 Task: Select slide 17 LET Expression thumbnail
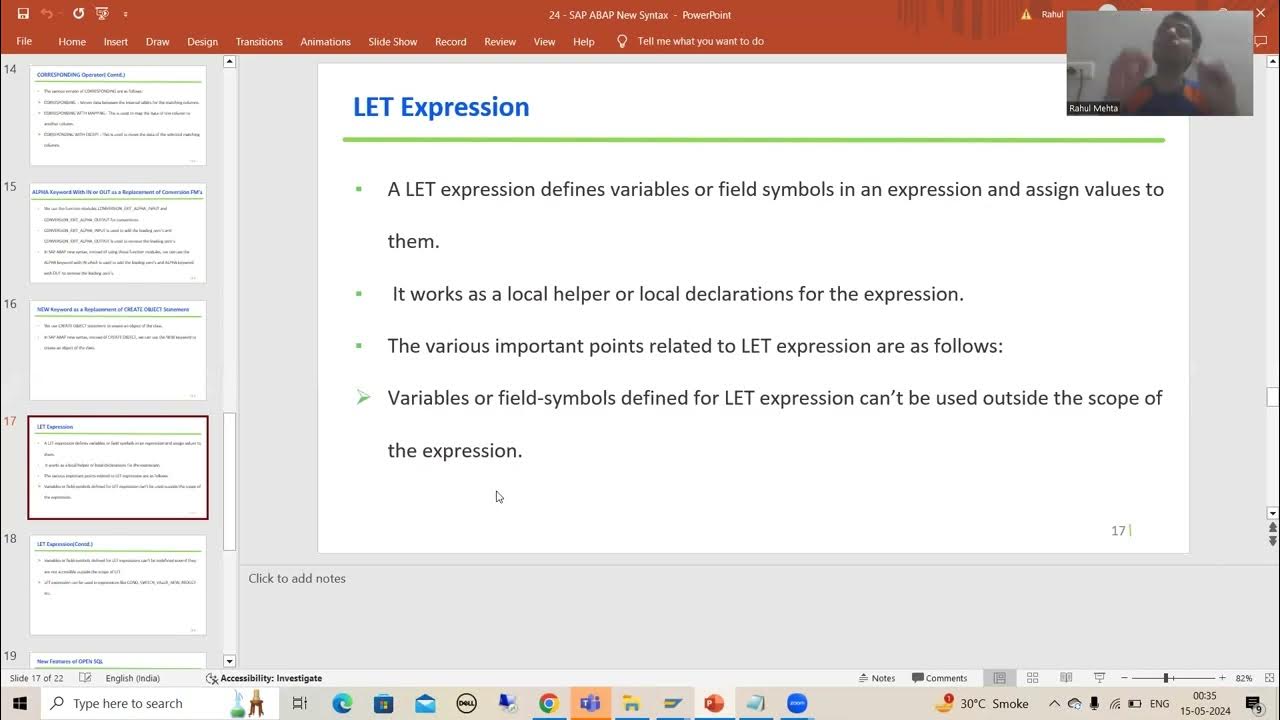click(118, 467)
